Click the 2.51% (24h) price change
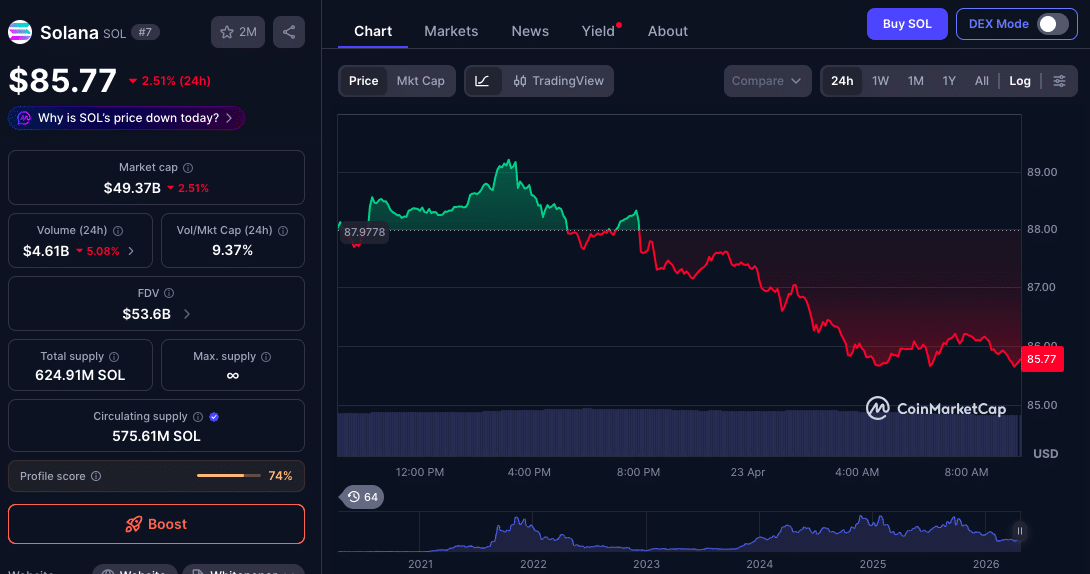 coord(170,81)
